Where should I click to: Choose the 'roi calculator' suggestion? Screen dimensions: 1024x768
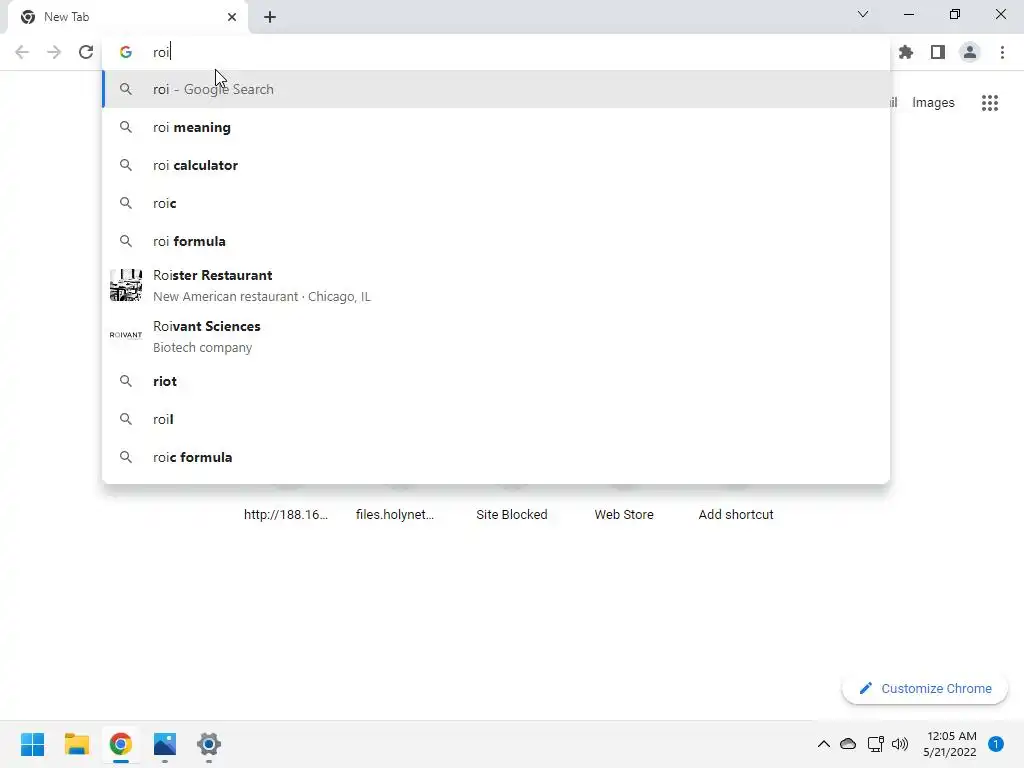496,165
